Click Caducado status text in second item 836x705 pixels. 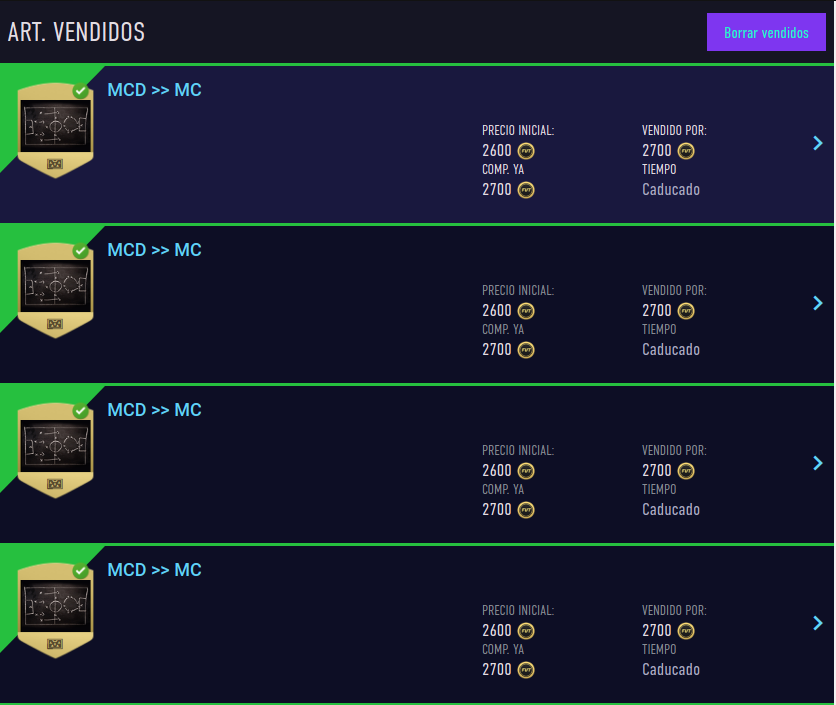[x=671, y=350]
